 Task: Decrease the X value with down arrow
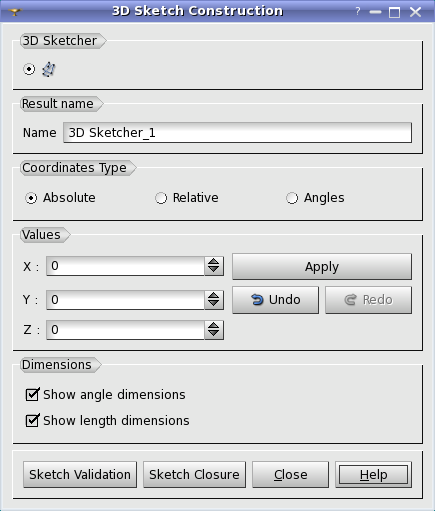(214, 270)
